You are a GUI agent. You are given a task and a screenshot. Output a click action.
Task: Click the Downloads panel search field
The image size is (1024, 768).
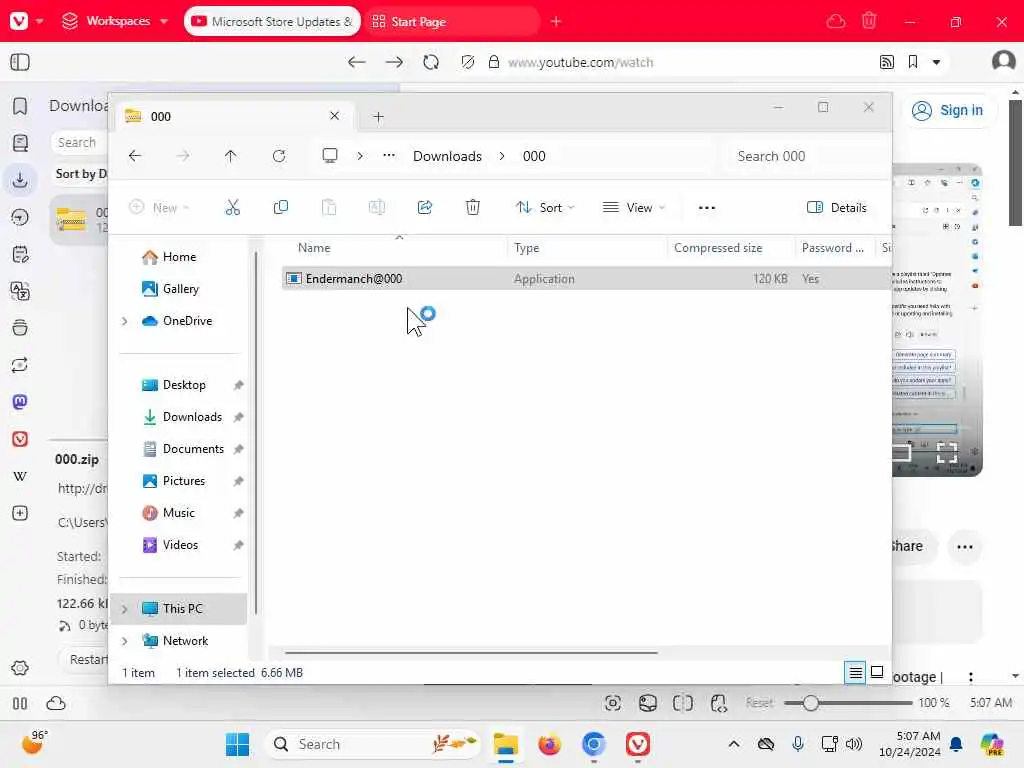pyautogui.click(x=79, y=142)
